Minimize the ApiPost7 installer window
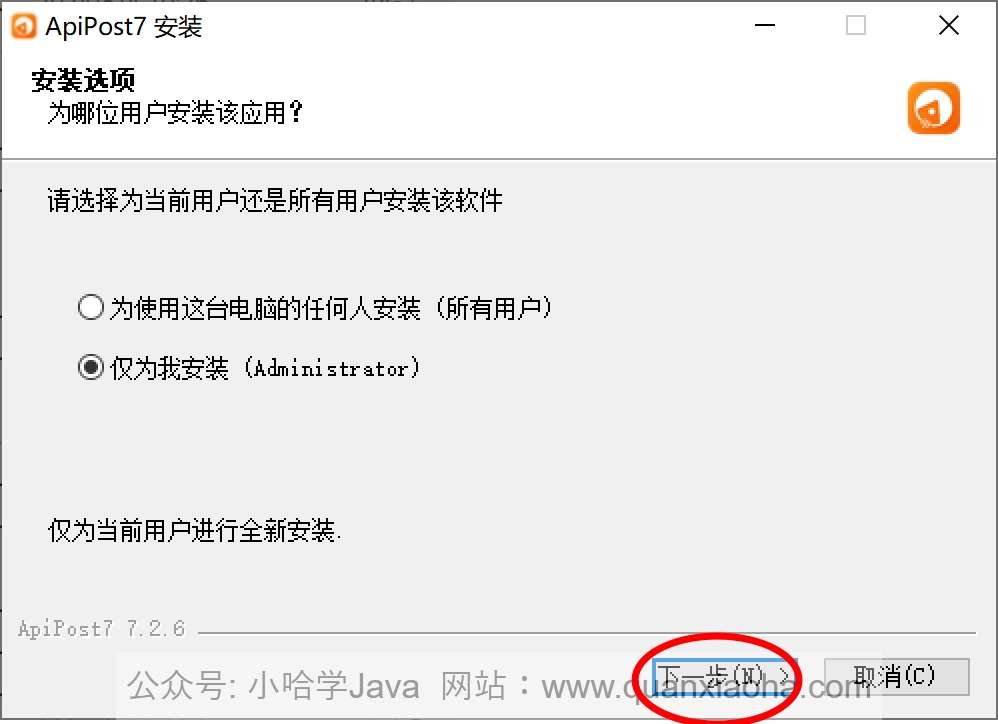Screen dimensions: 998x724 (x=764, y=25)
